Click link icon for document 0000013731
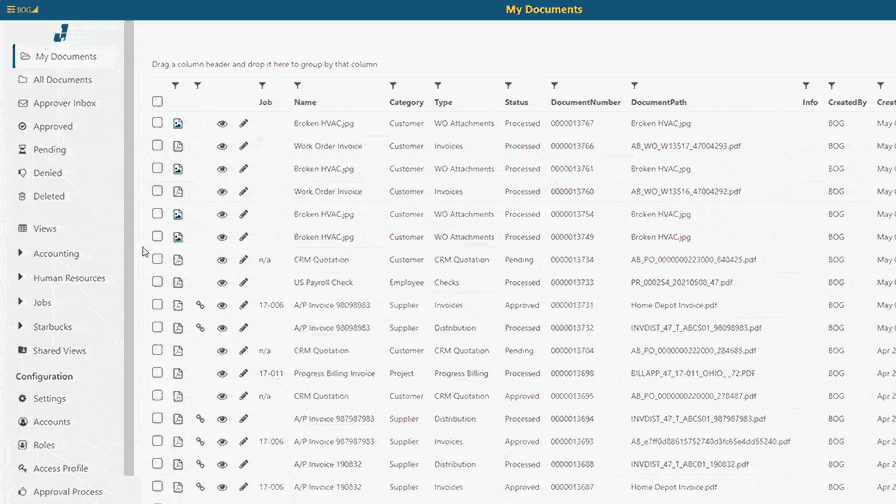The image size is (896, 504). click(x=200, y=305)
